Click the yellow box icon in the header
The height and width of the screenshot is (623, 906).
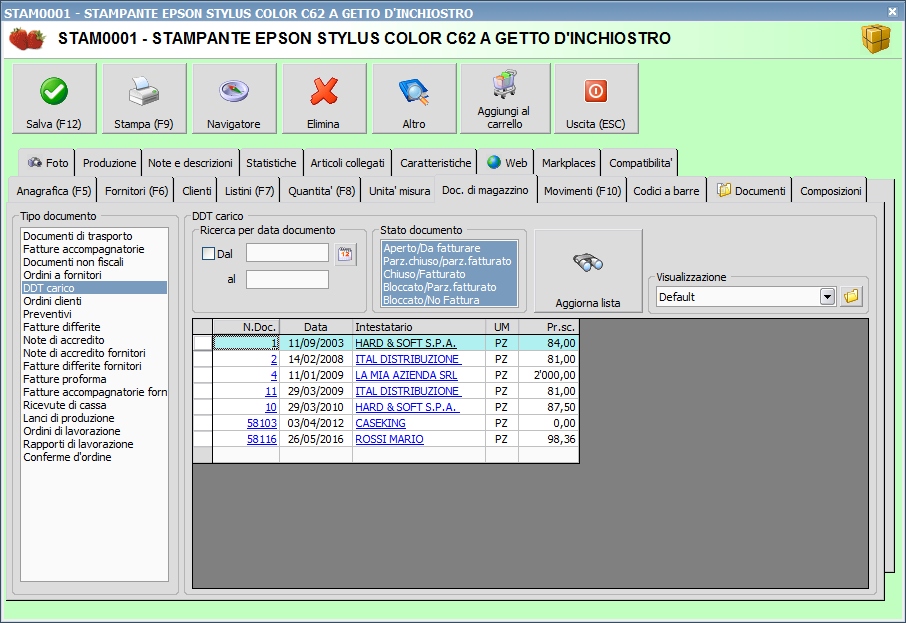[x=876, y=39]
